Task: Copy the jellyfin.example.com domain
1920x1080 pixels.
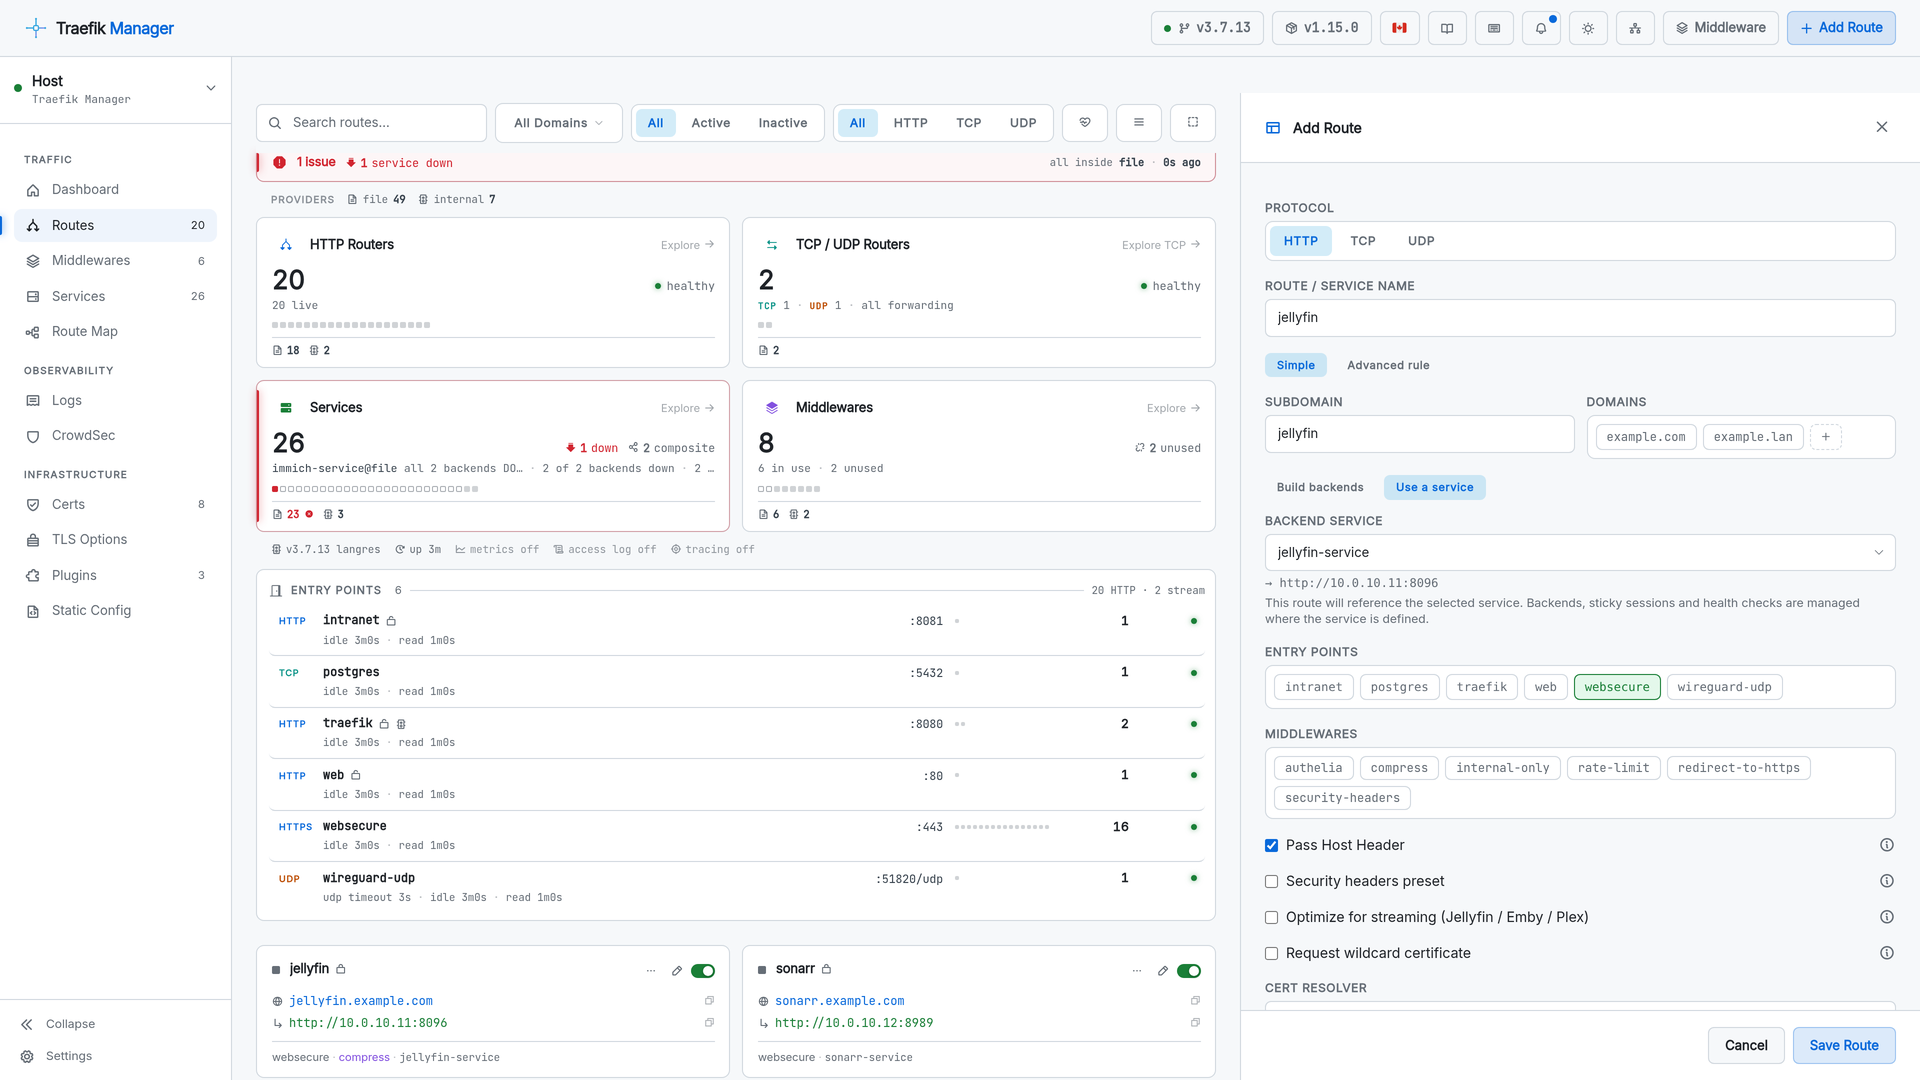Action: (x=709, y=1000)
